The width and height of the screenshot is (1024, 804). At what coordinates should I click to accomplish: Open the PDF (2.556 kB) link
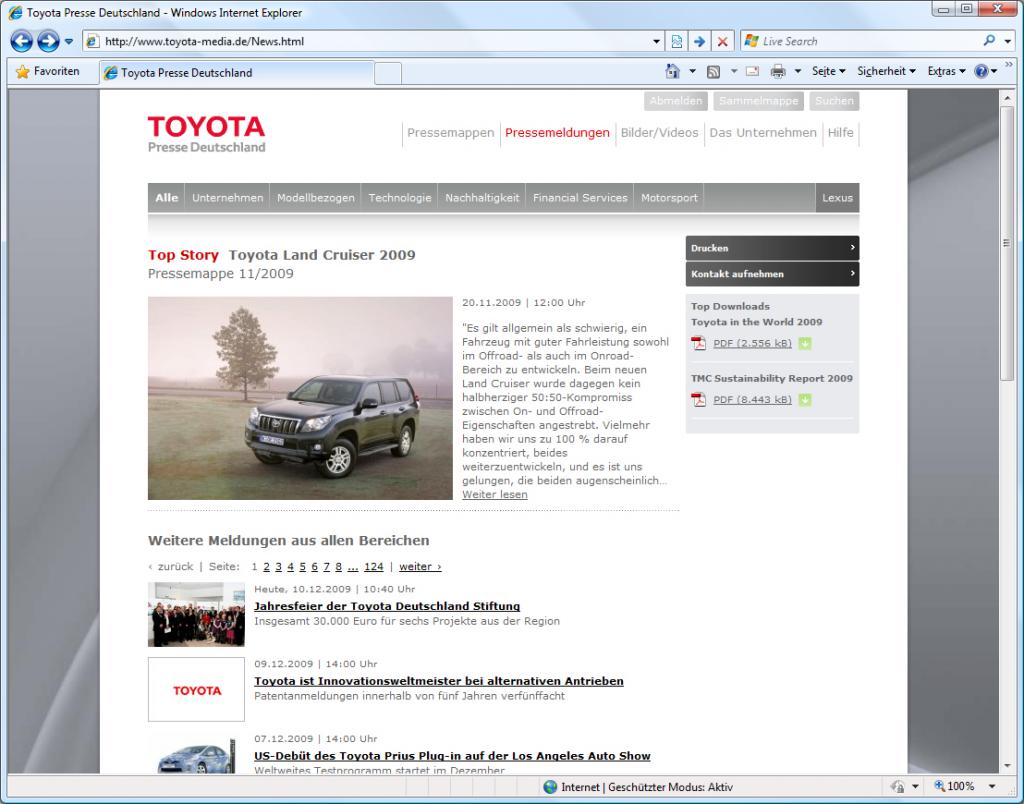[752, 344]
